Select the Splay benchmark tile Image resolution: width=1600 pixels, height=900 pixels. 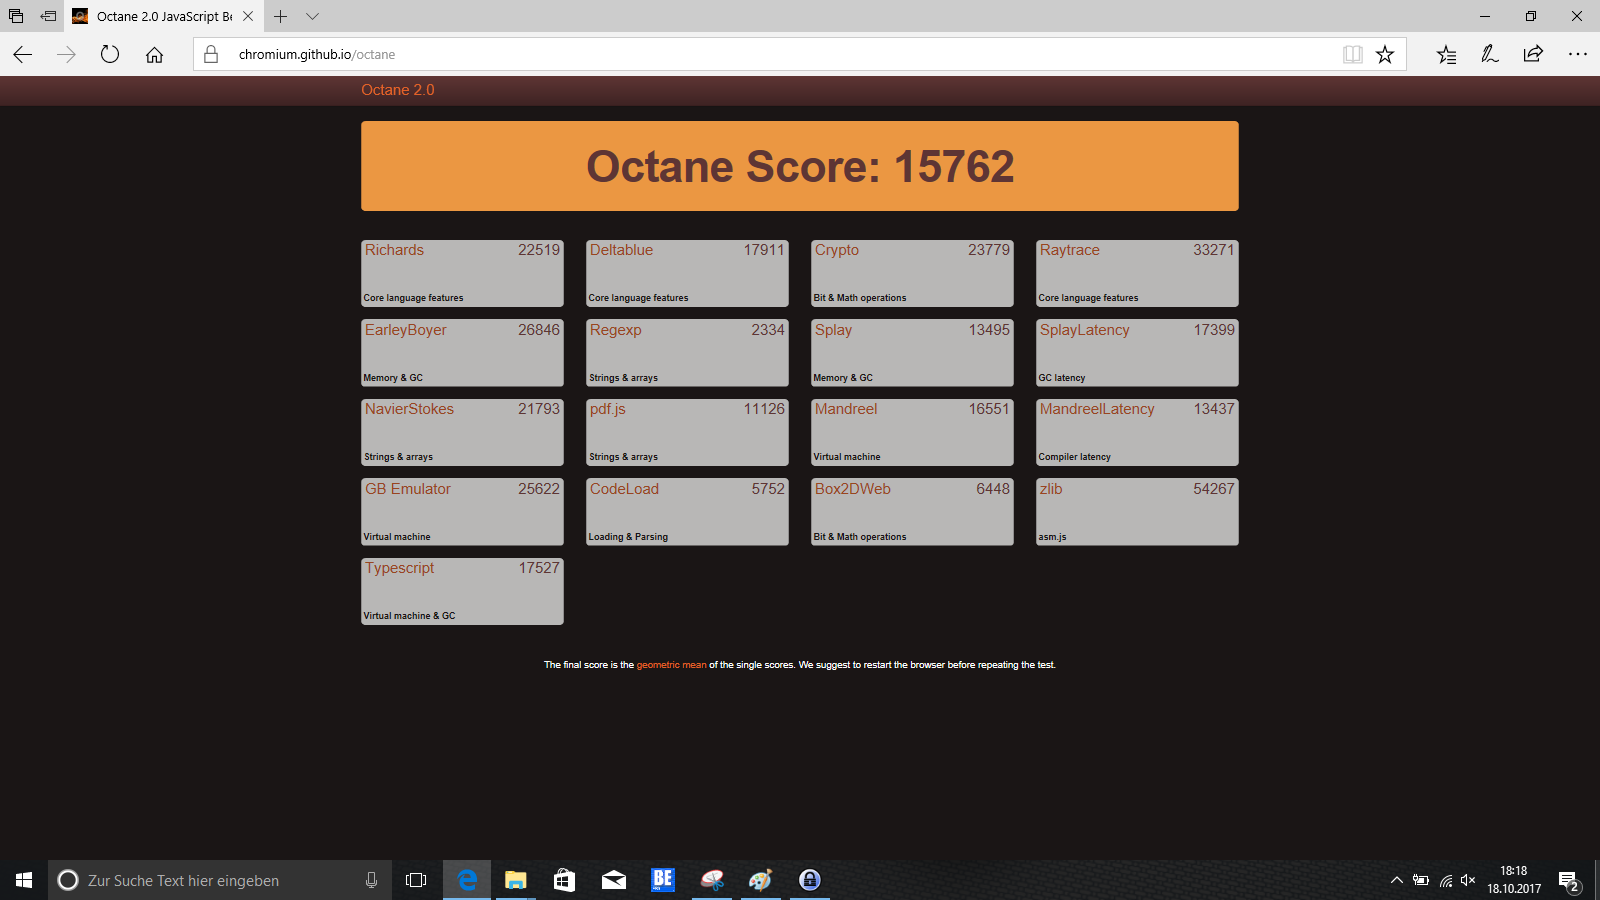[912, 353]
